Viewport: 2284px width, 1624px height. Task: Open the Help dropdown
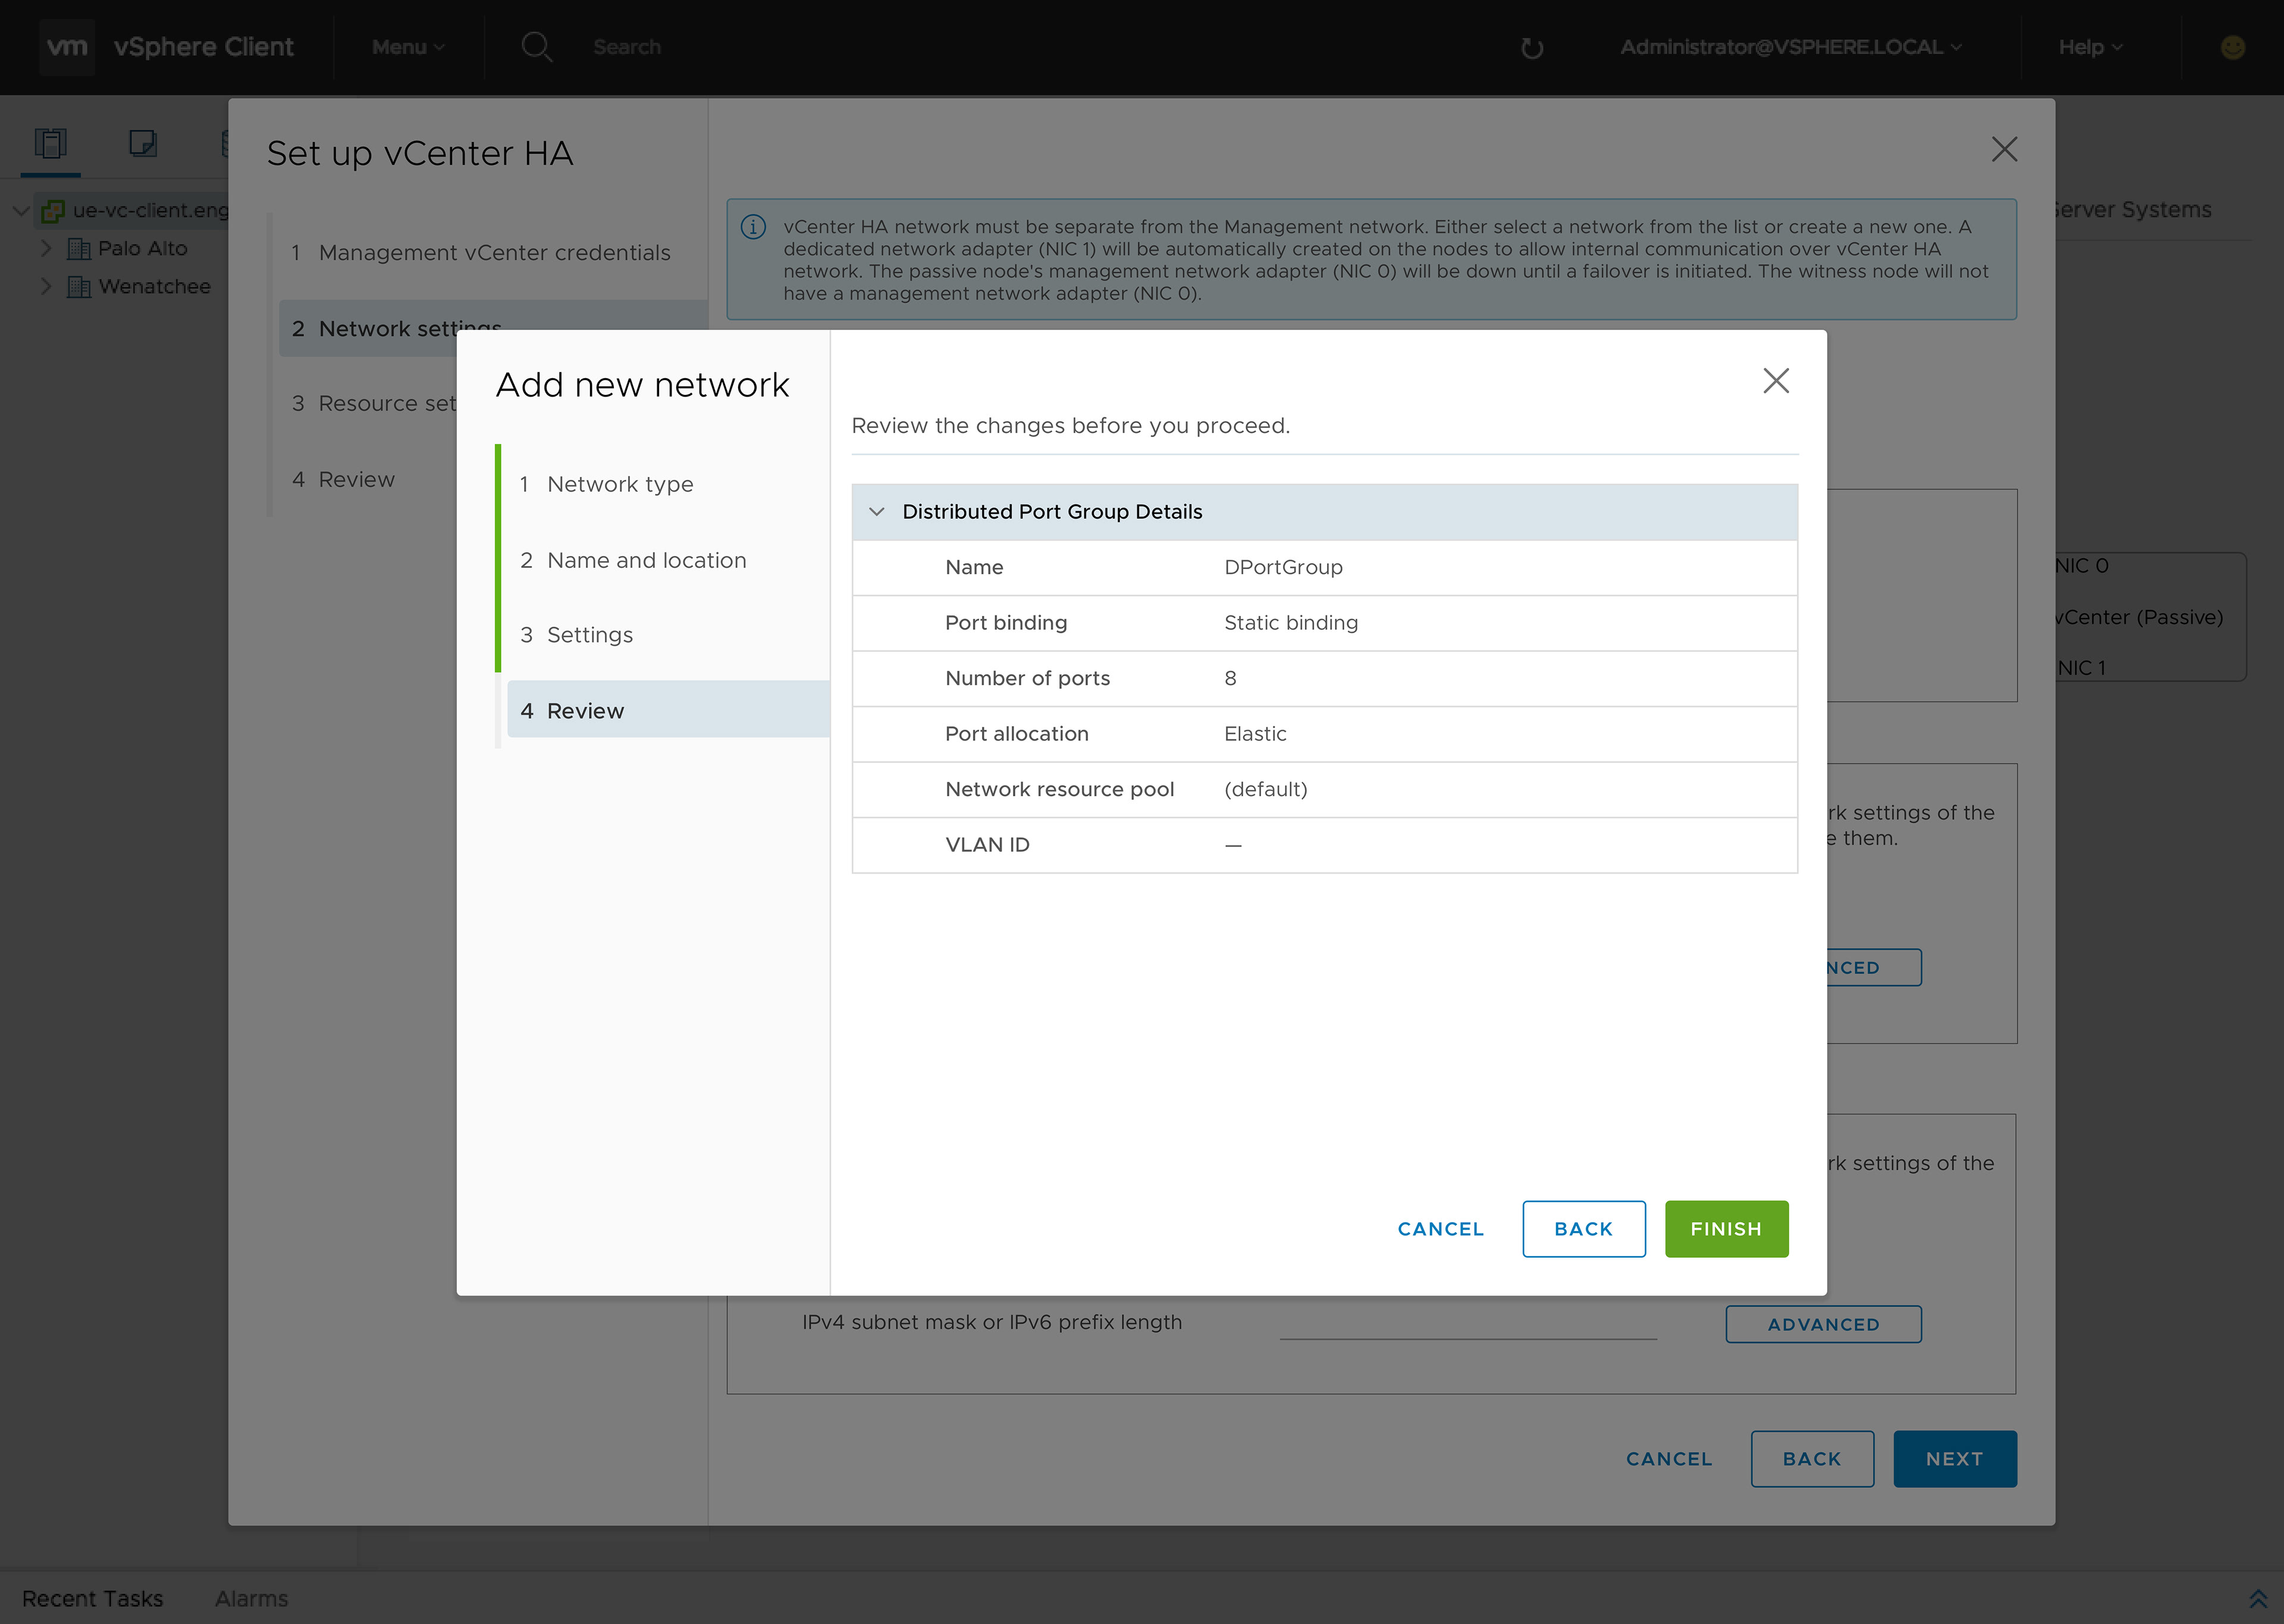click(2090, 47)
